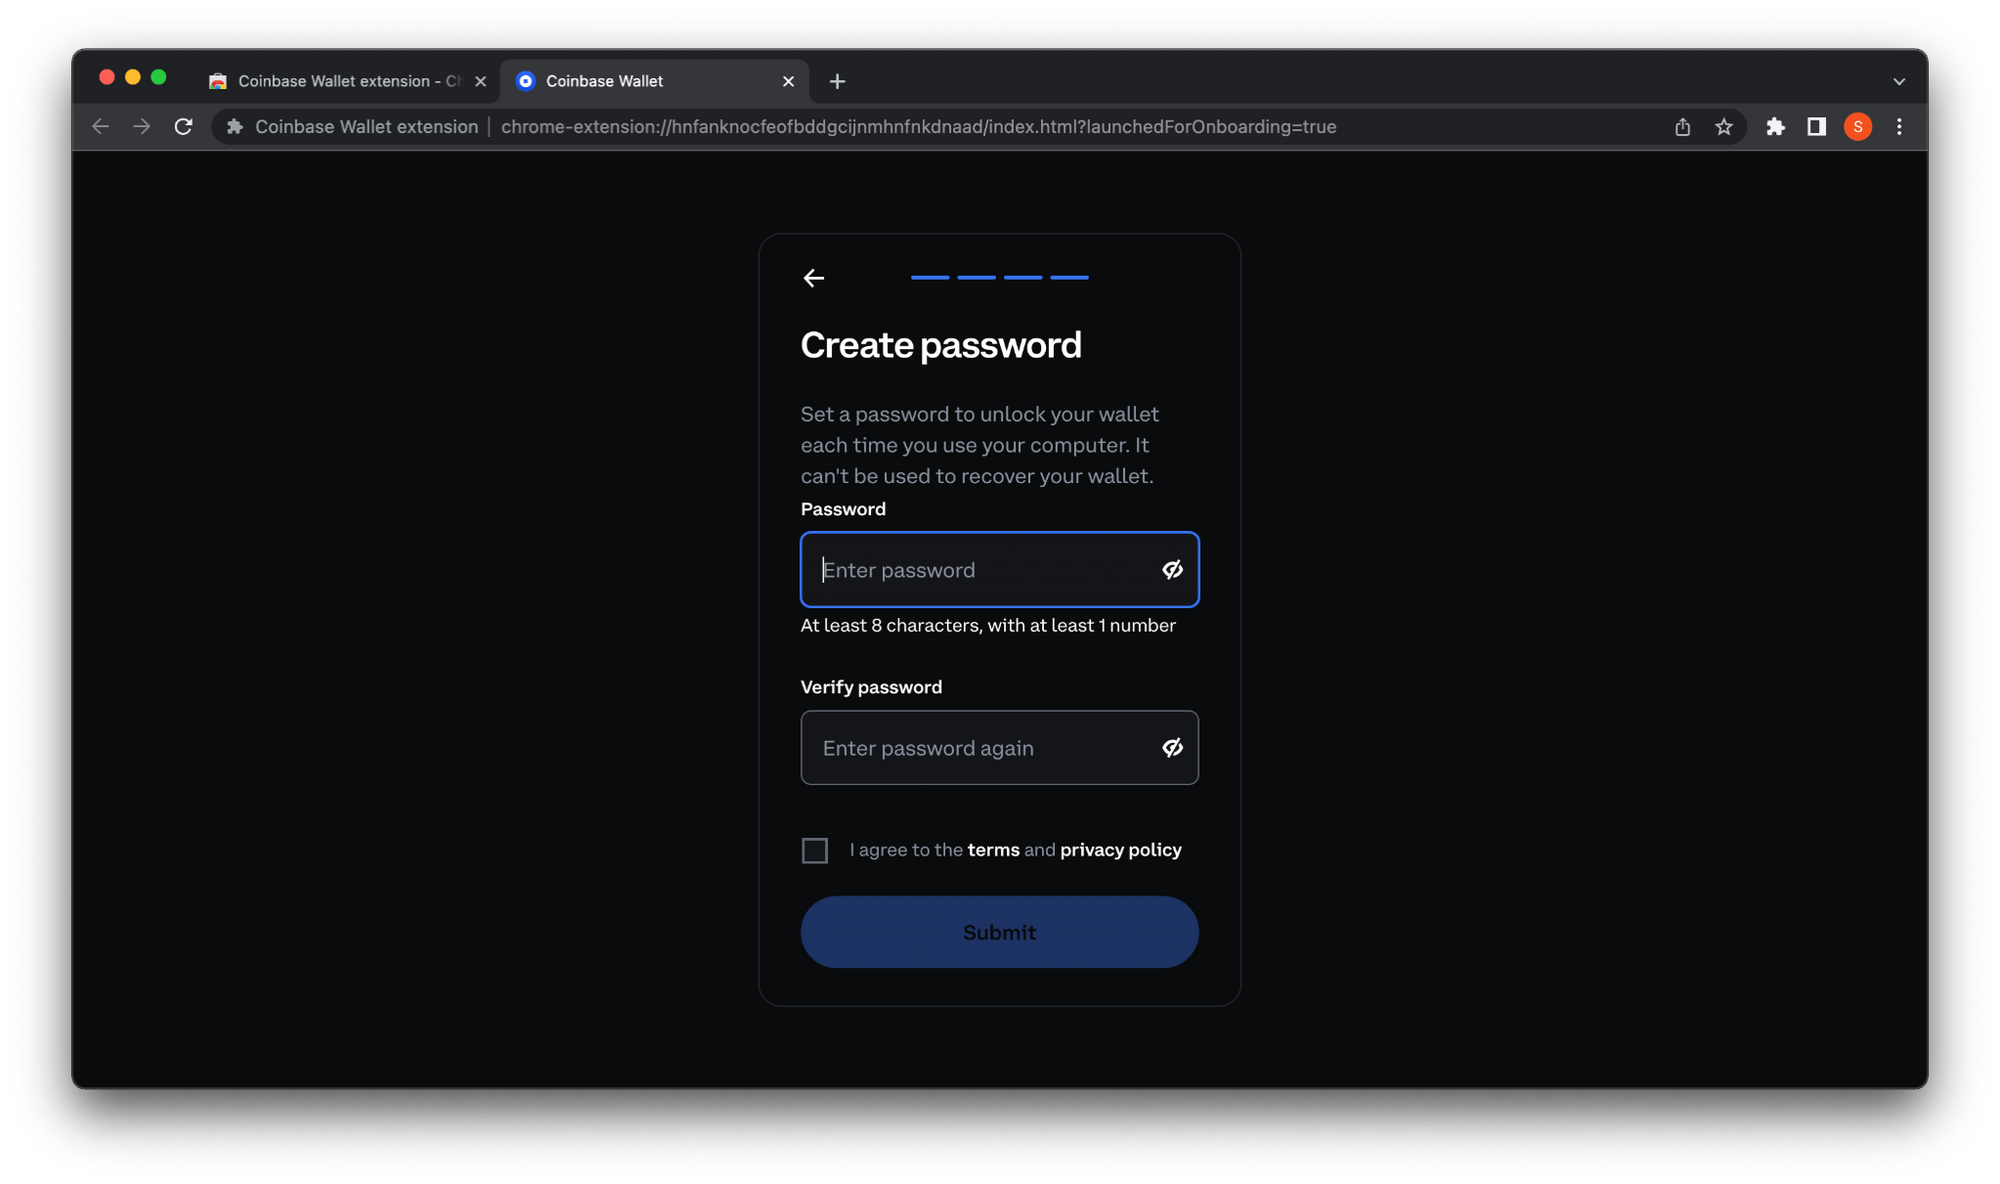Click the browser refresh icon

[183, 127]
